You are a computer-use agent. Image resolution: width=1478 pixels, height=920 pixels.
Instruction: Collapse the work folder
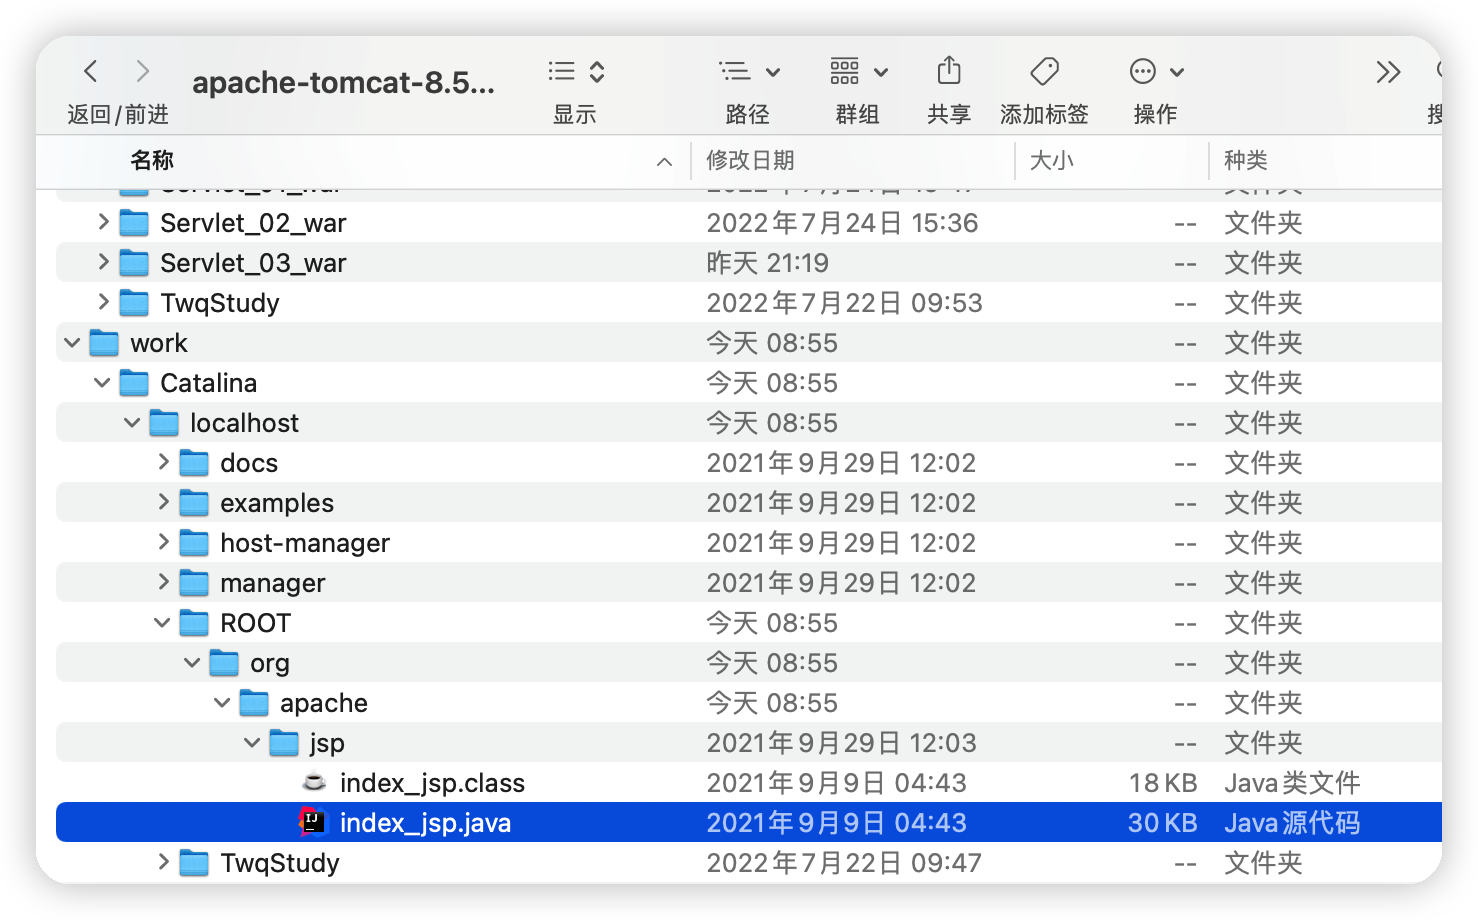[x=71, y=342]
